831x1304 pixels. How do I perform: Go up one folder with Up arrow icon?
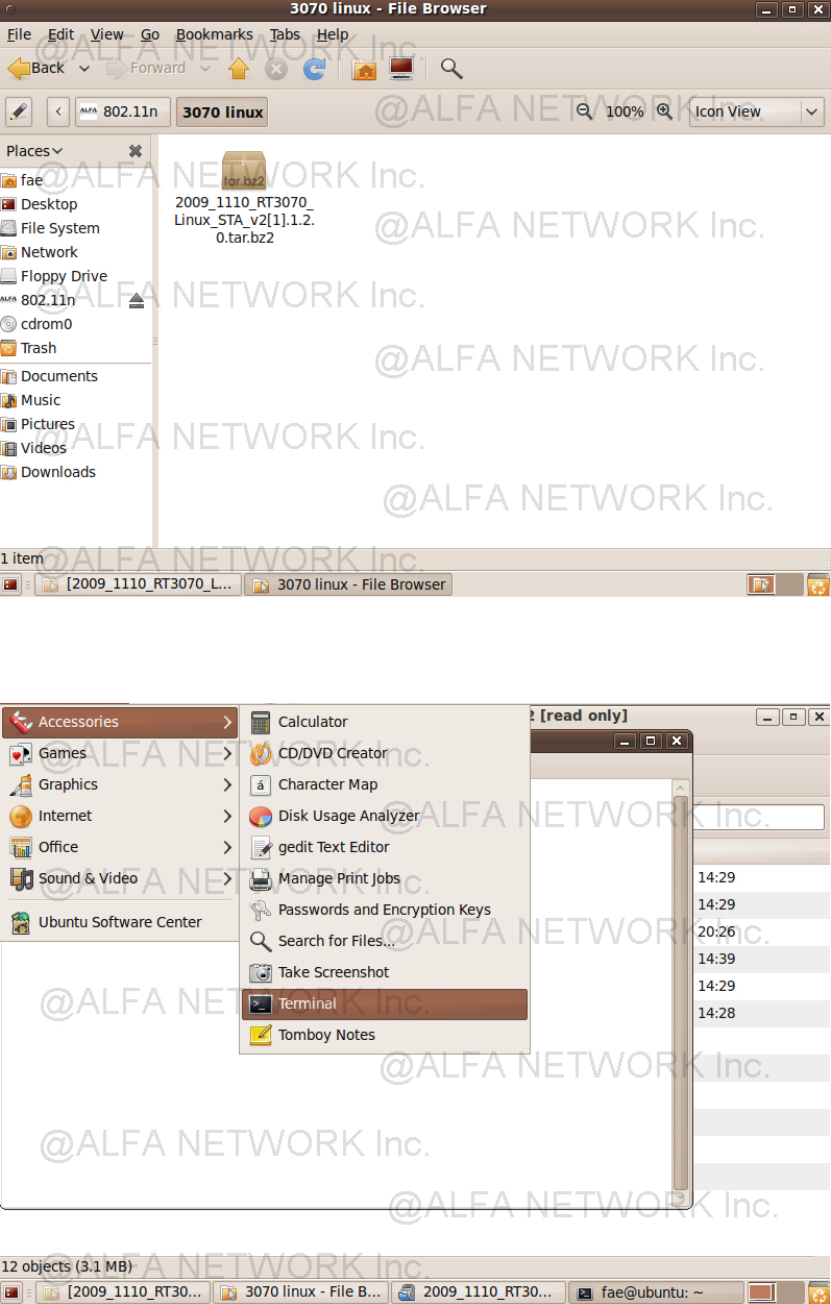(x=238, y=68)
